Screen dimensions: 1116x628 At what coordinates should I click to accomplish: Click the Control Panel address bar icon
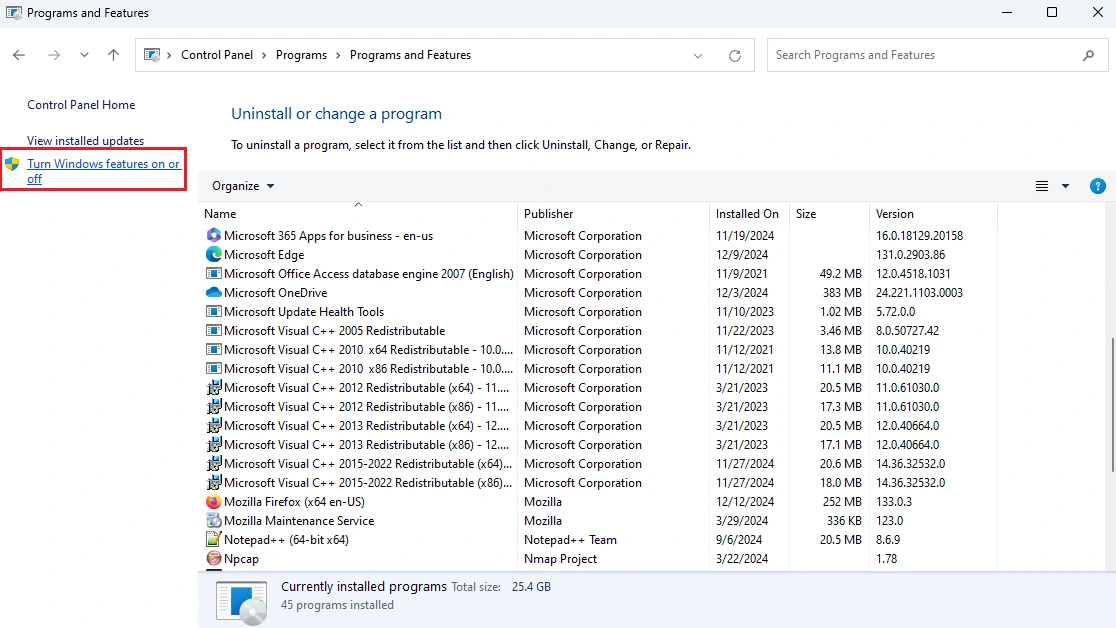point(152,55)
